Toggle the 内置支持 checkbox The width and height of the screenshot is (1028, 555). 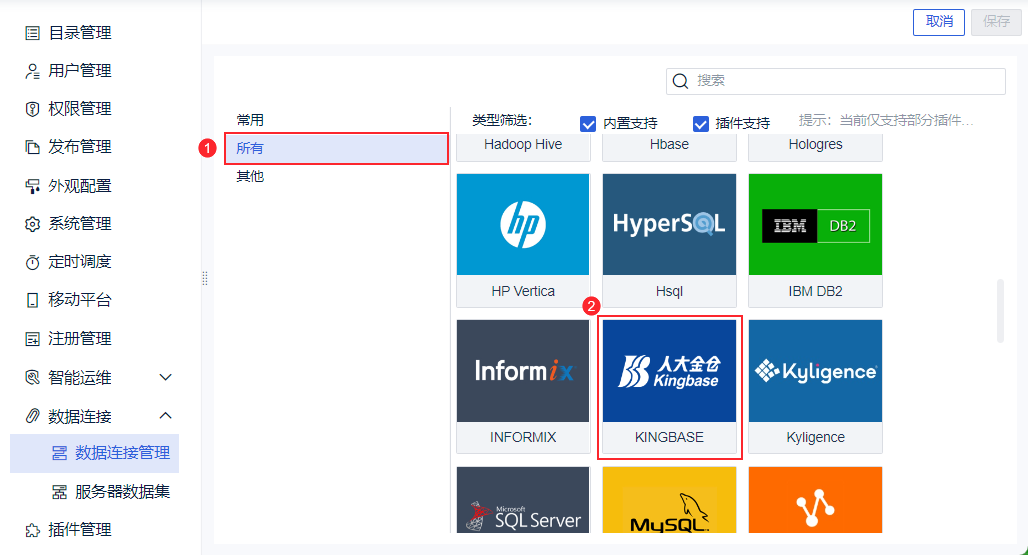pos(588,123)
